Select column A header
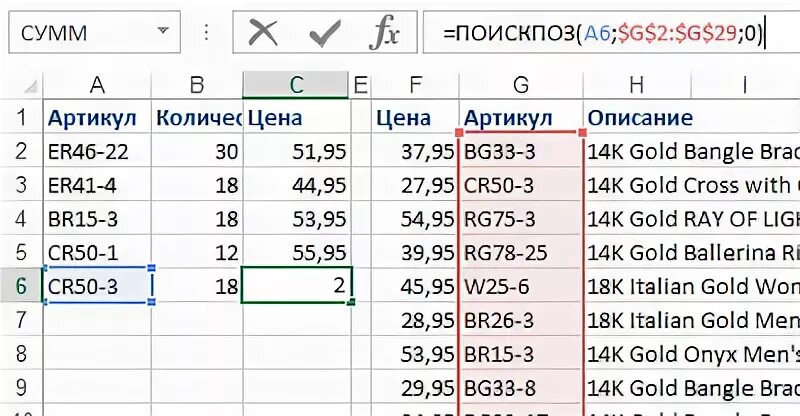The height and width of the screenshot is (416, 800). [x=97, y=85]
